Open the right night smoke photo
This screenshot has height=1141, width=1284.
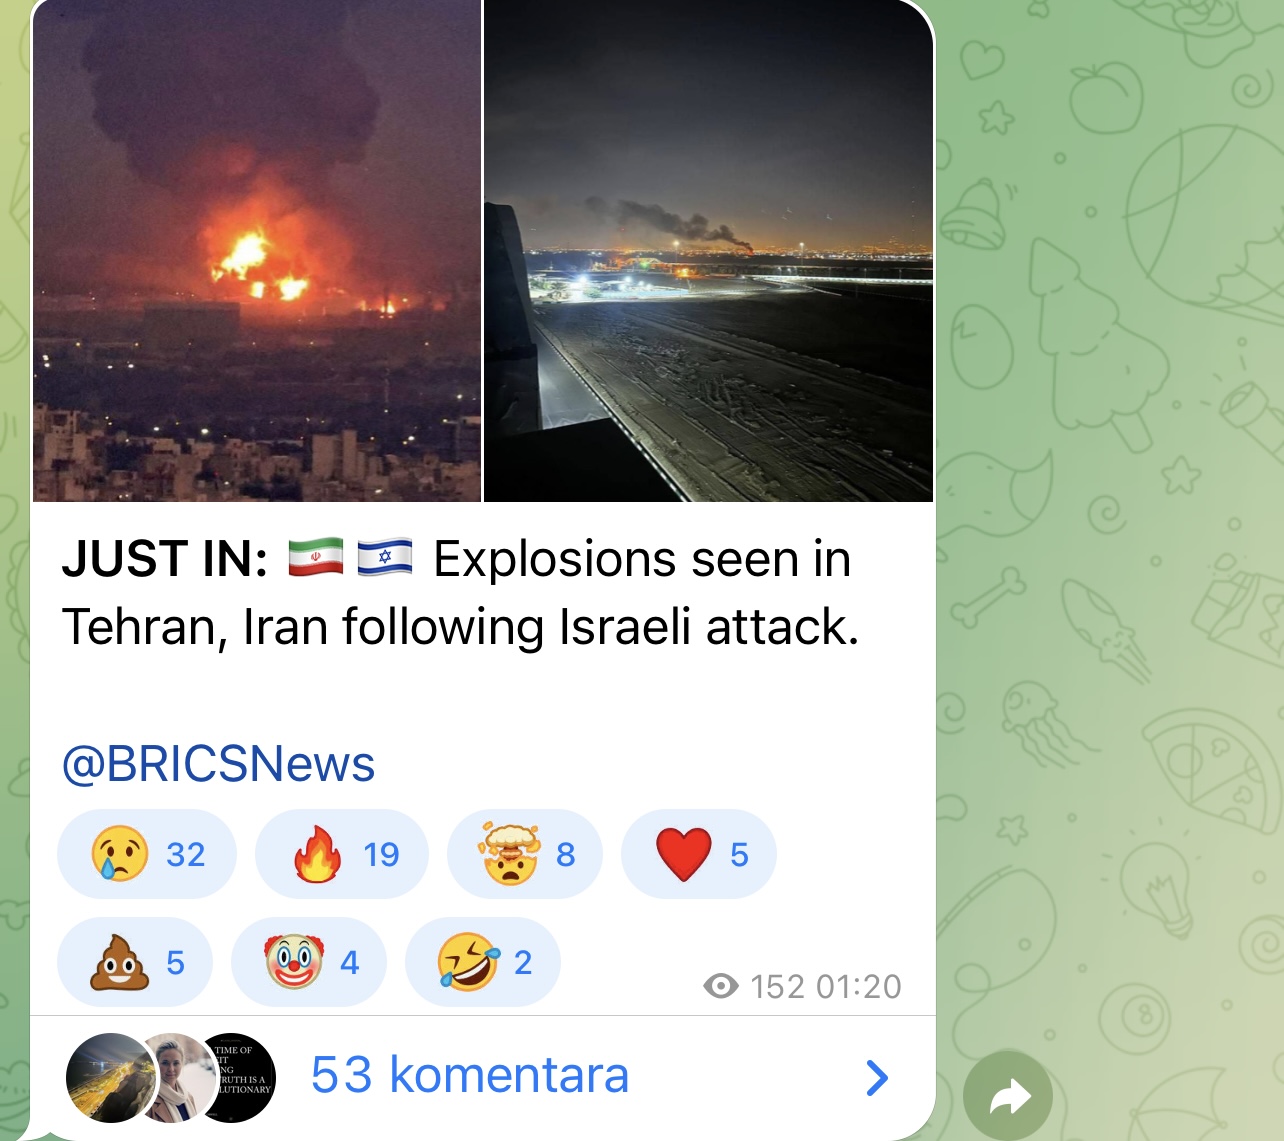pos(709,250)
